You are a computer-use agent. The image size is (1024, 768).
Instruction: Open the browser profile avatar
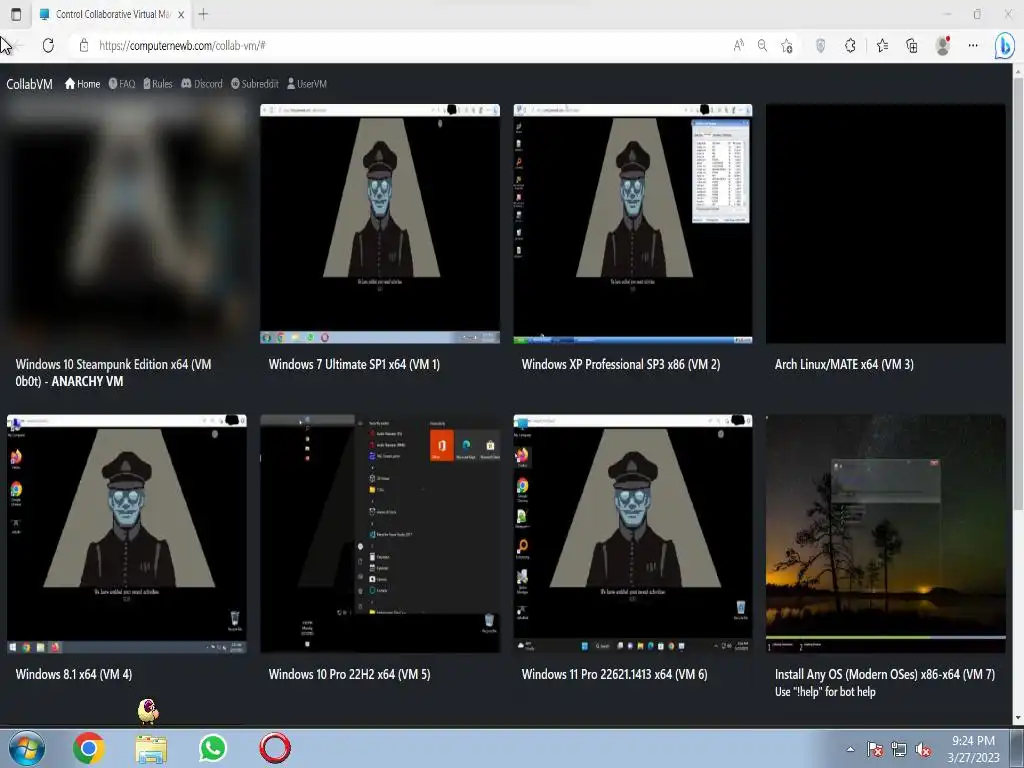click(942, 45)
